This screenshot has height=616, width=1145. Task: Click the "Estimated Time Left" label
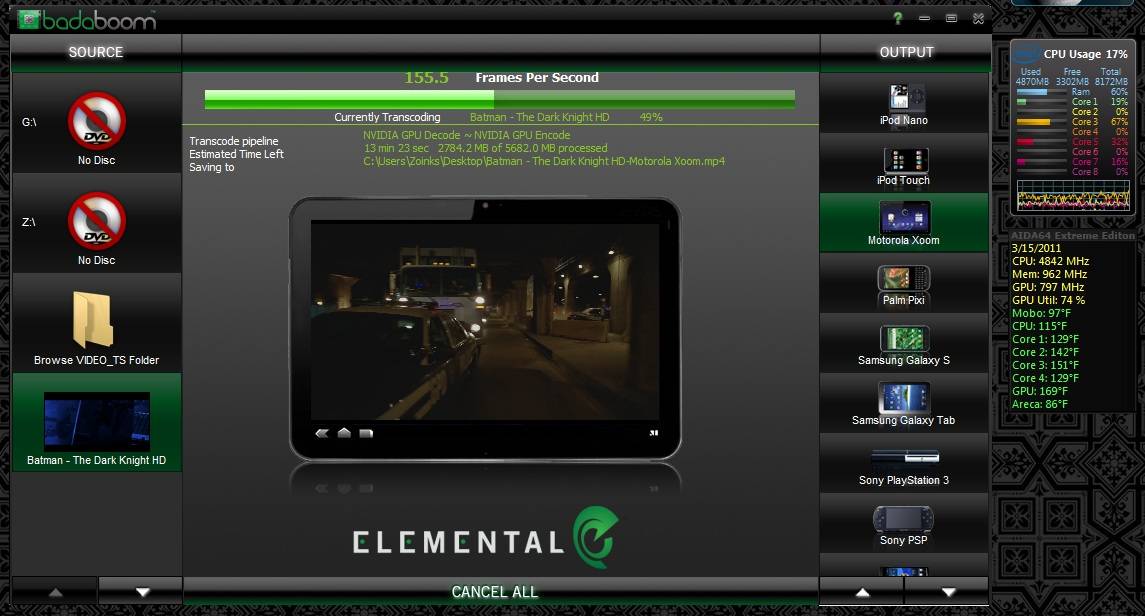click(x=237, y=154)
